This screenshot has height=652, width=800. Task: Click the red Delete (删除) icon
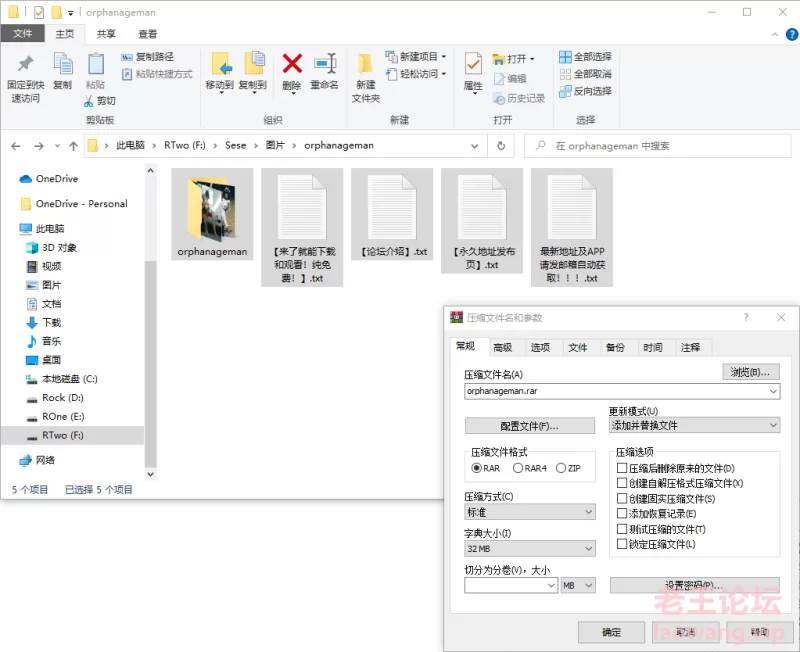point(292,64)
